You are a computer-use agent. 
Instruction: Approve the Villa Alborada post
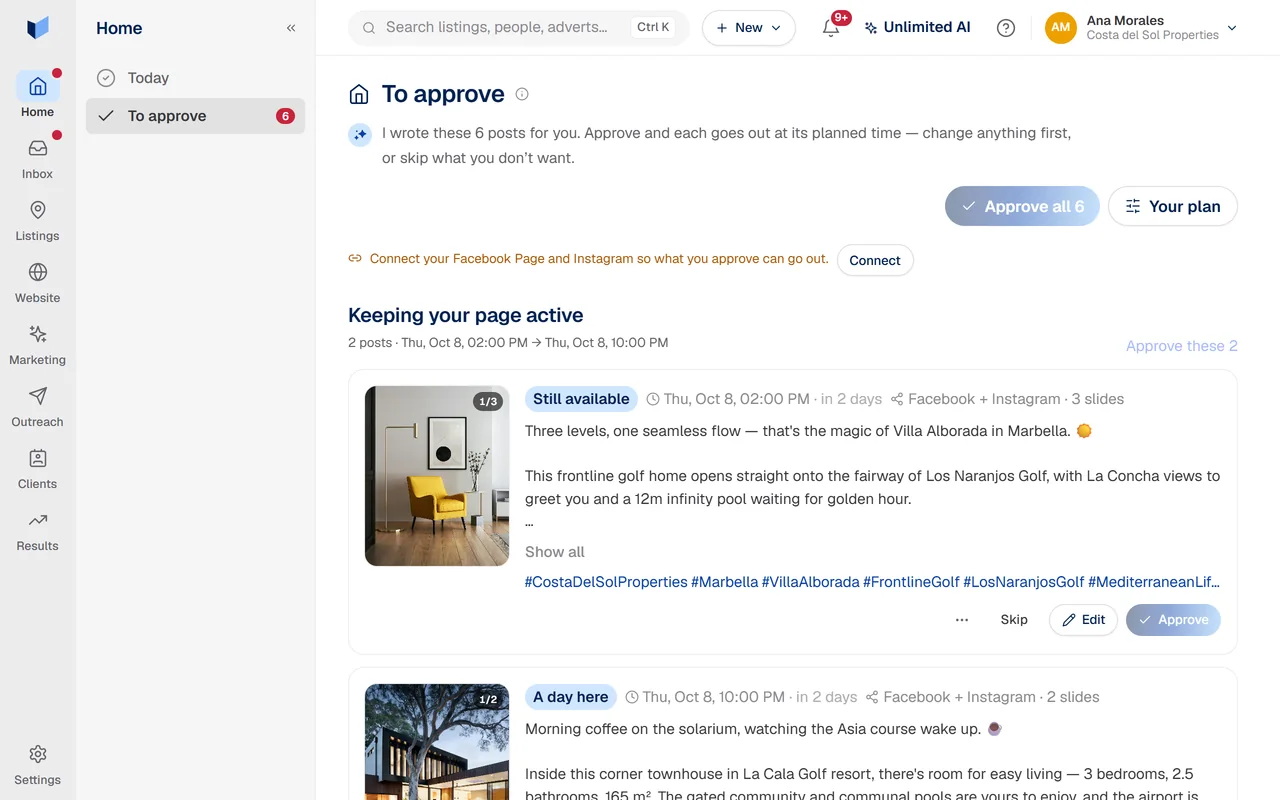[x=1173, y=620]
